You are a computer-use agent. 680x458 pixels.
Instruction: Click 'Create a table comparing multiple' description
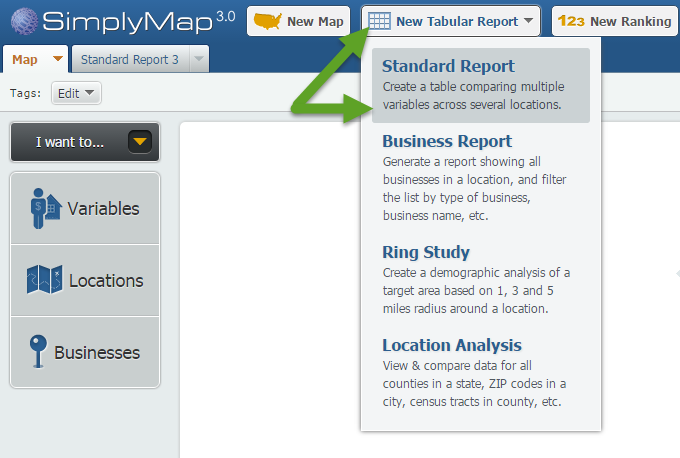[474, 87]
